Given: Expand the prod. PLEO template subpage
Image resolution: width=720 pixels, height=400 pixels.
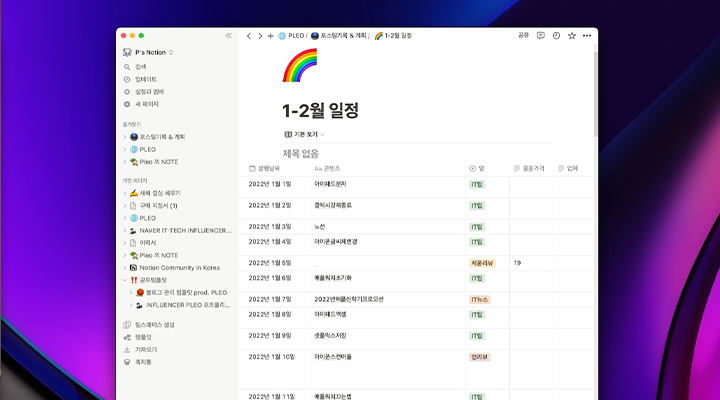Looking at the screenshot, I should point(131,293).
